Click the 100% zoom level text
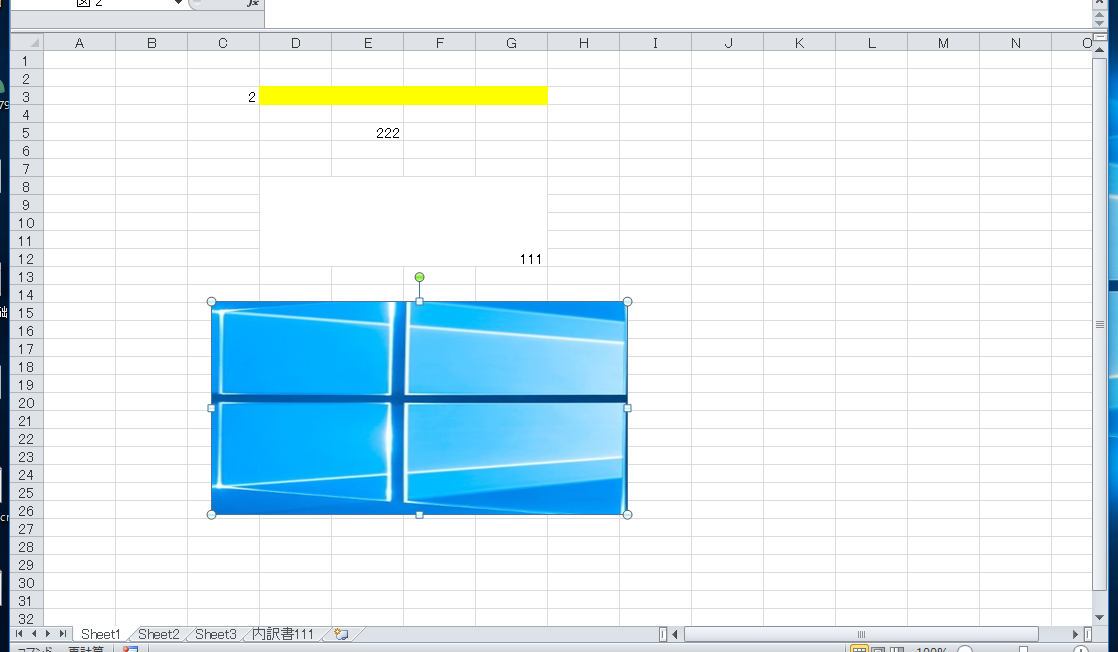The width and height of the screenshot is (1118, 652). point(931,649)
